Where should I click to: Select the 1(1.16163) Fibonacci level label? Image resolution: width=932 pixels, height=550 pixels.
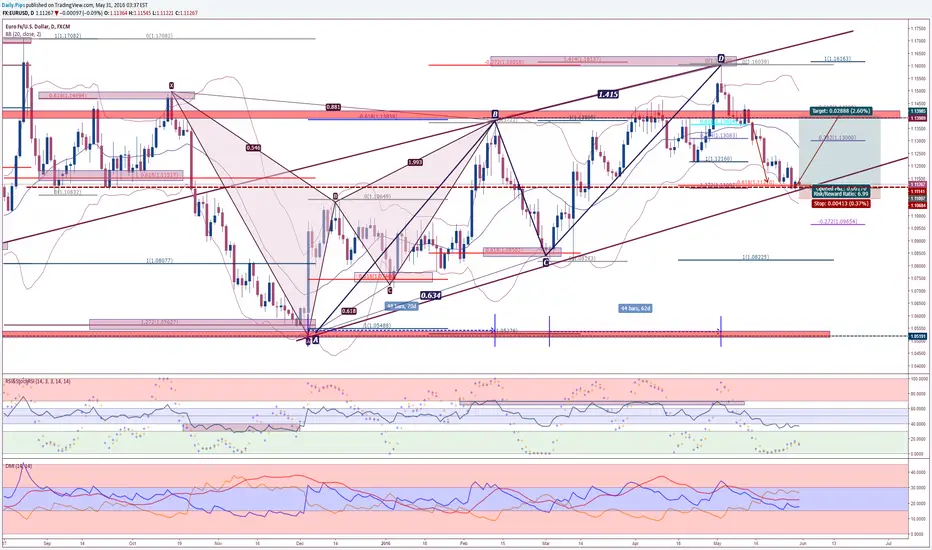pos(837,59)
